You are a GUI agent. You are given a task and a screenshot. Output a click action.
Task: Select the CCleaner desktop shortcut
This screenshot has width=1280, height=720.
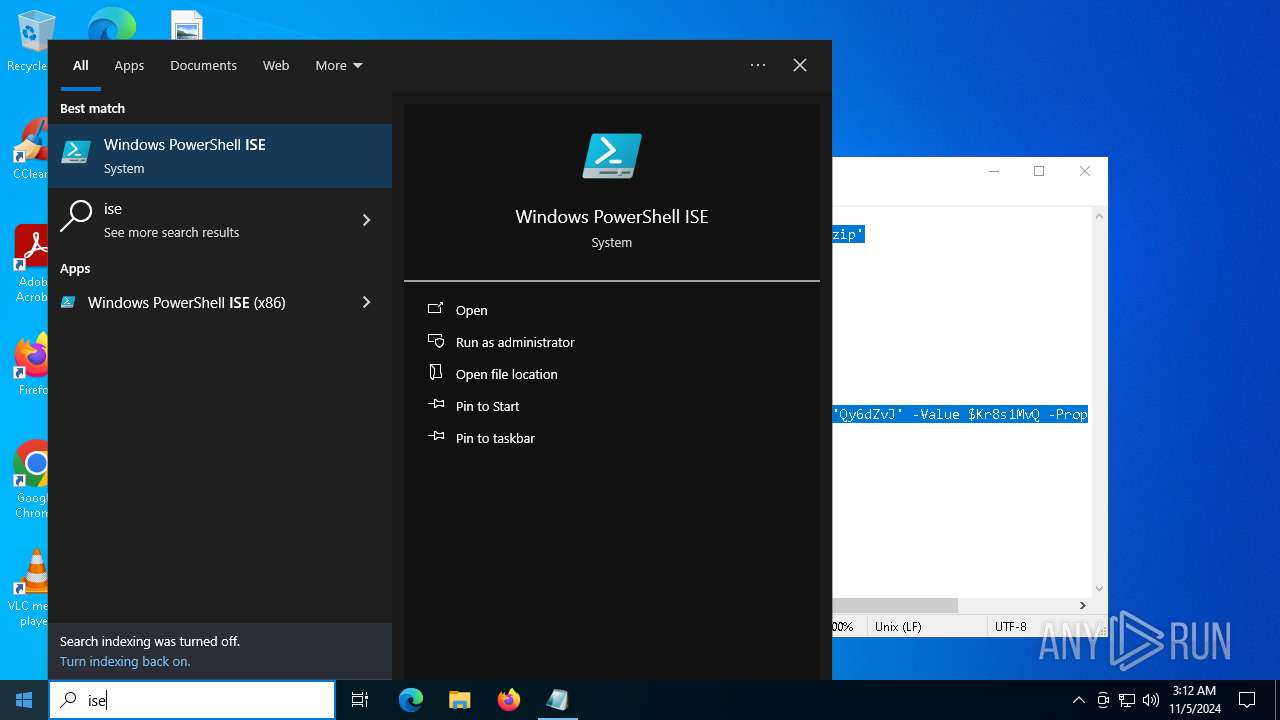(30, 150)
